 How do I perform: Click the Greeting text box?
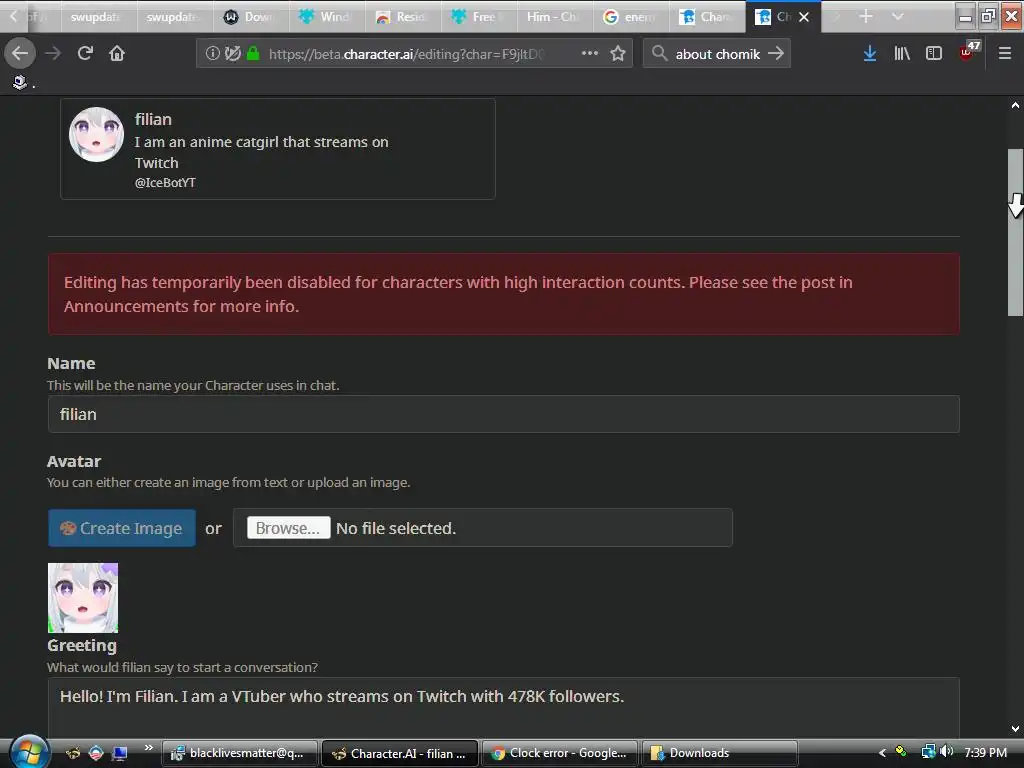(x=504, y=708)
